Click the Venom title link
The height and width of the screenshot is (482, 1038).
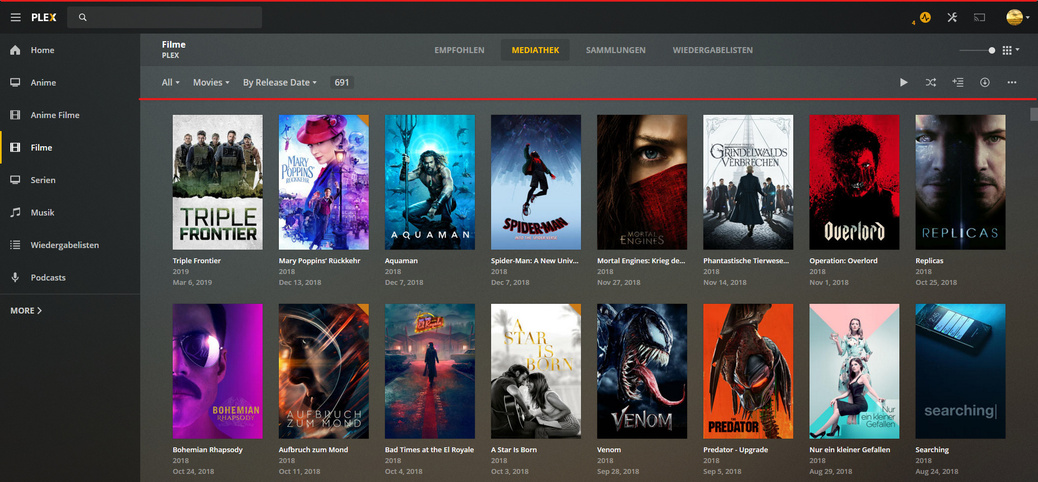[x=609, y=450]
